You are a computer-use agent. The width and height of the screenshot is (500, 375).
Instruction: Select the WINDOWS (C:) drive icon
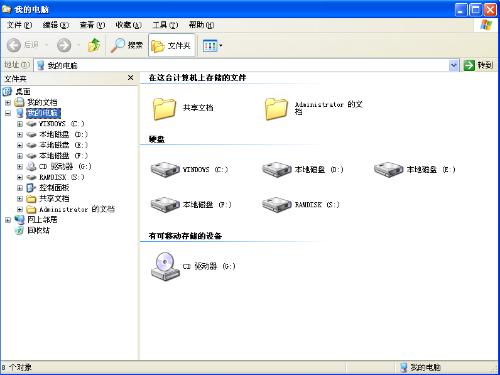tap(165, 169)
